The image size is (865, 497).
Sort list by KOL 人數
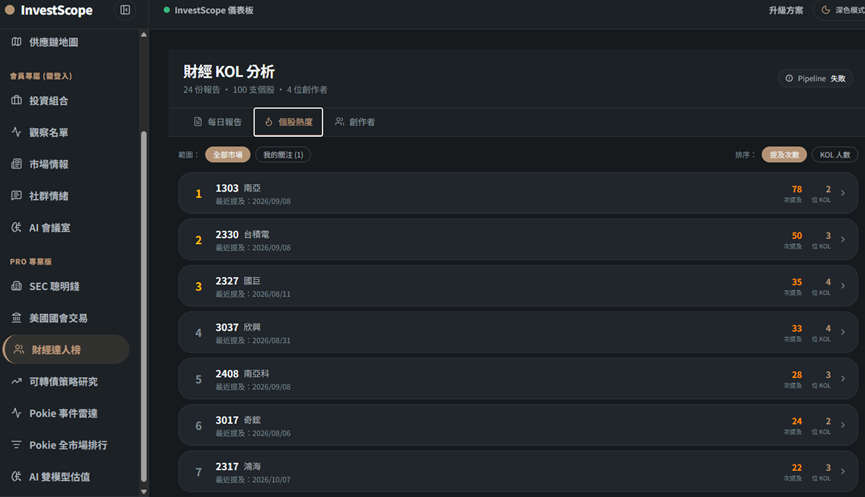click(835, 155)
